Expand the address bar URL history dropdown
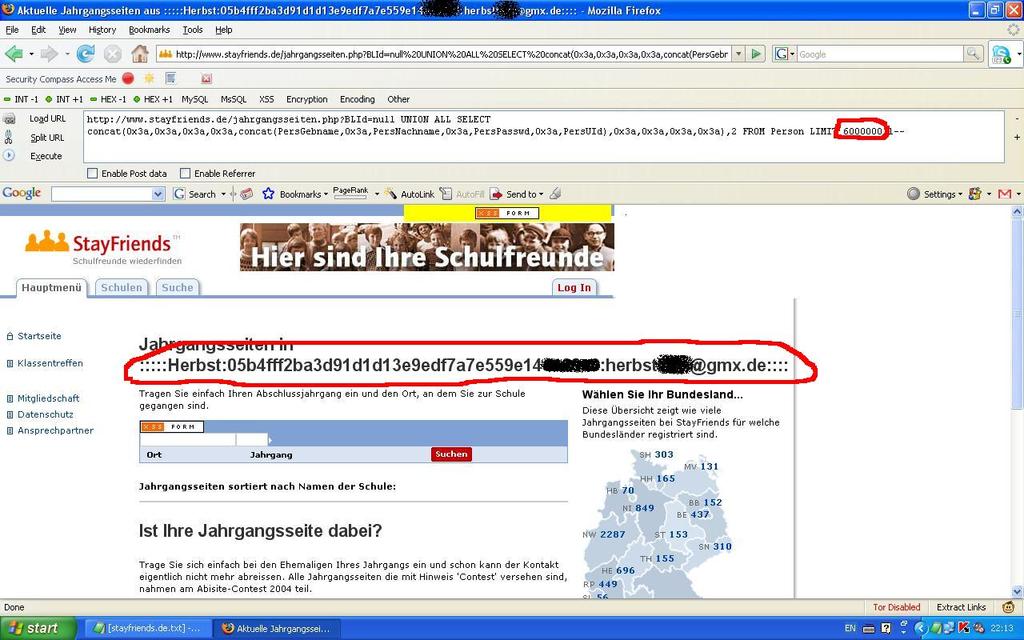 click(739, 54)
